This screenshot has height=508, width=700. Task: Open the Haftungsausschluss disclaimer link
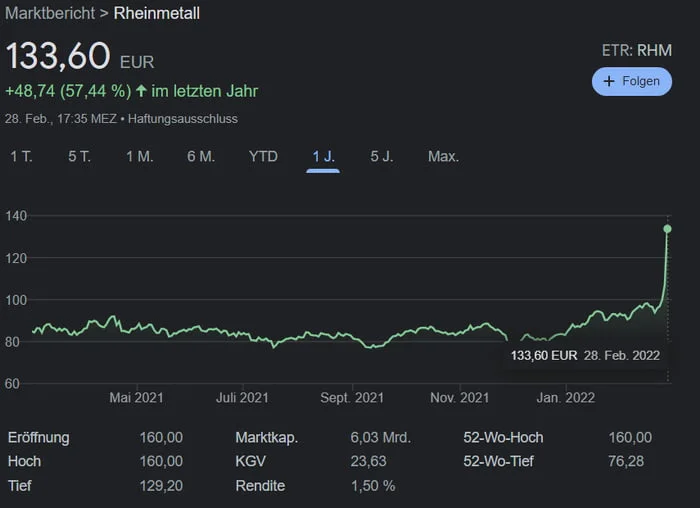pos(183,119)
